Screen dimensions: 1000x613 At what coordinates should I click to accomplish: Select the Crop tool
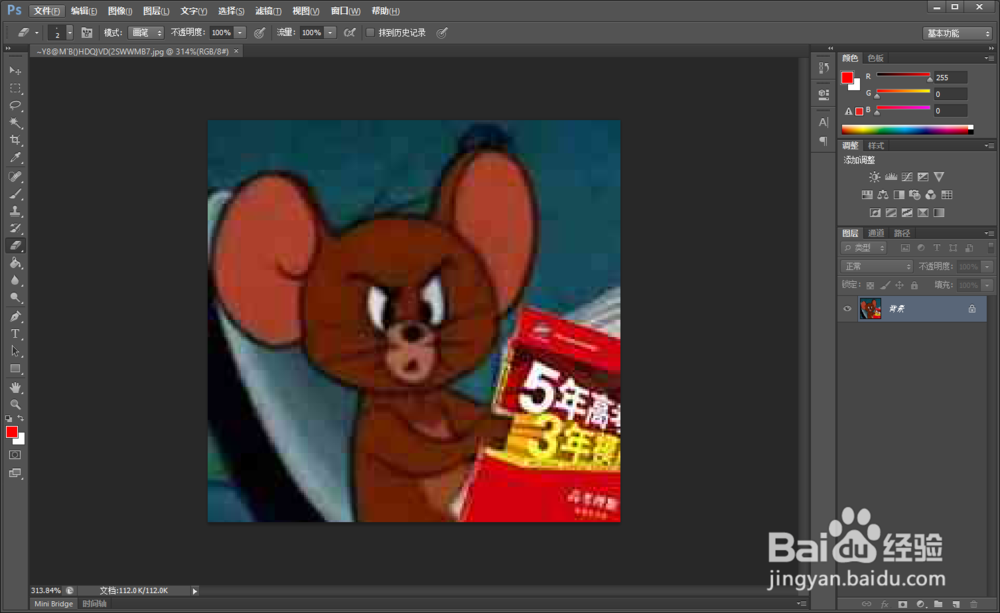pos(15,140)
